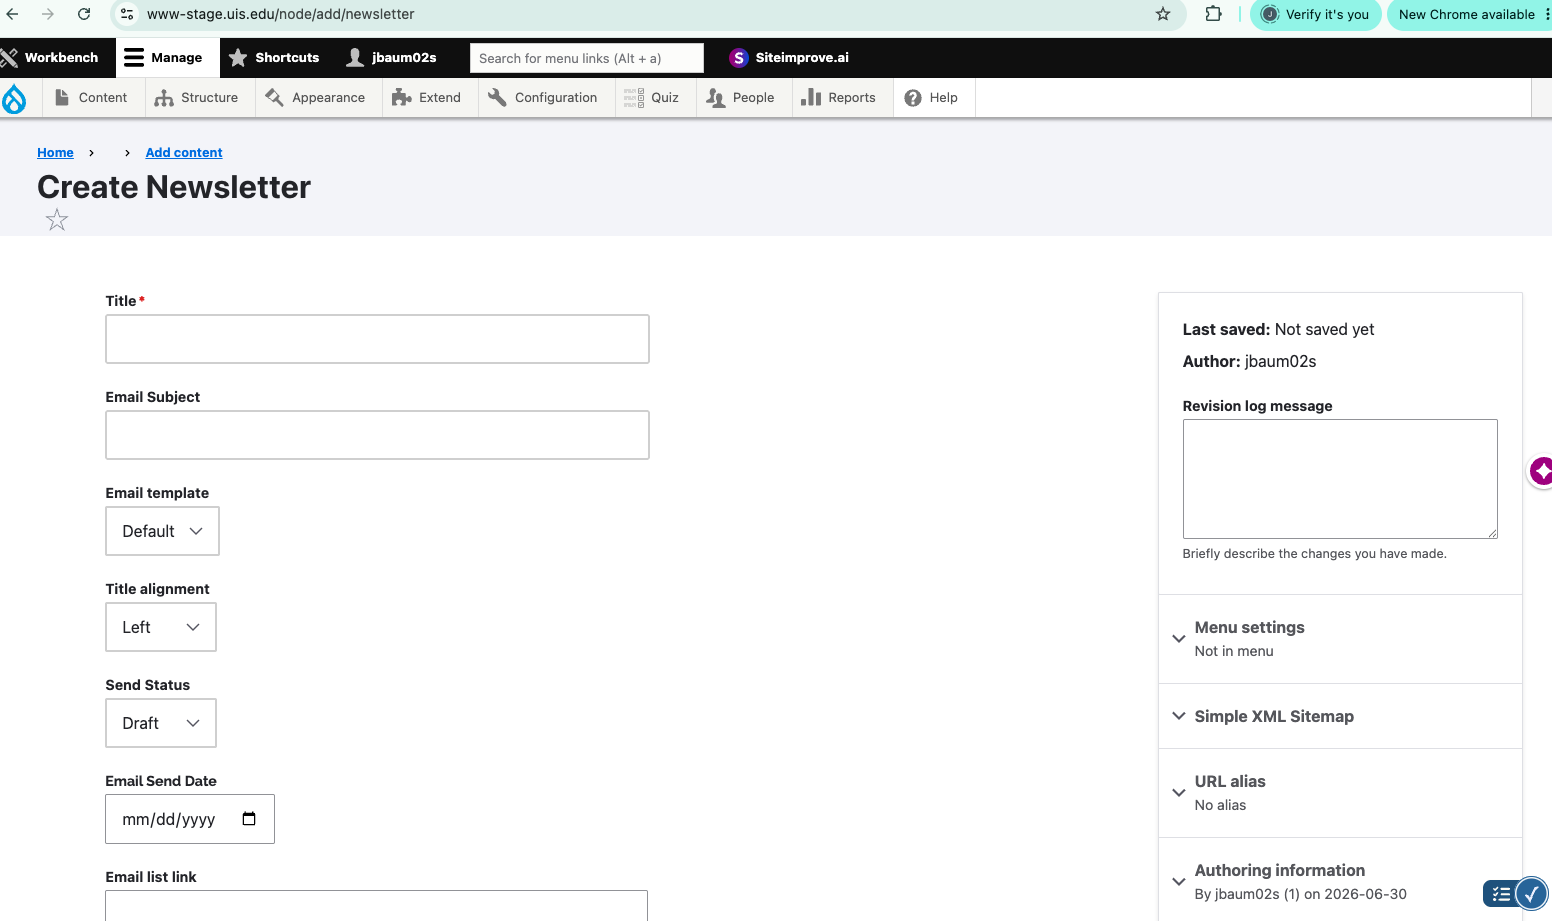This screenshot has height=921, width=1552.
Task: Click the Drupal drop logo icon
Action: tap(14, 98)
